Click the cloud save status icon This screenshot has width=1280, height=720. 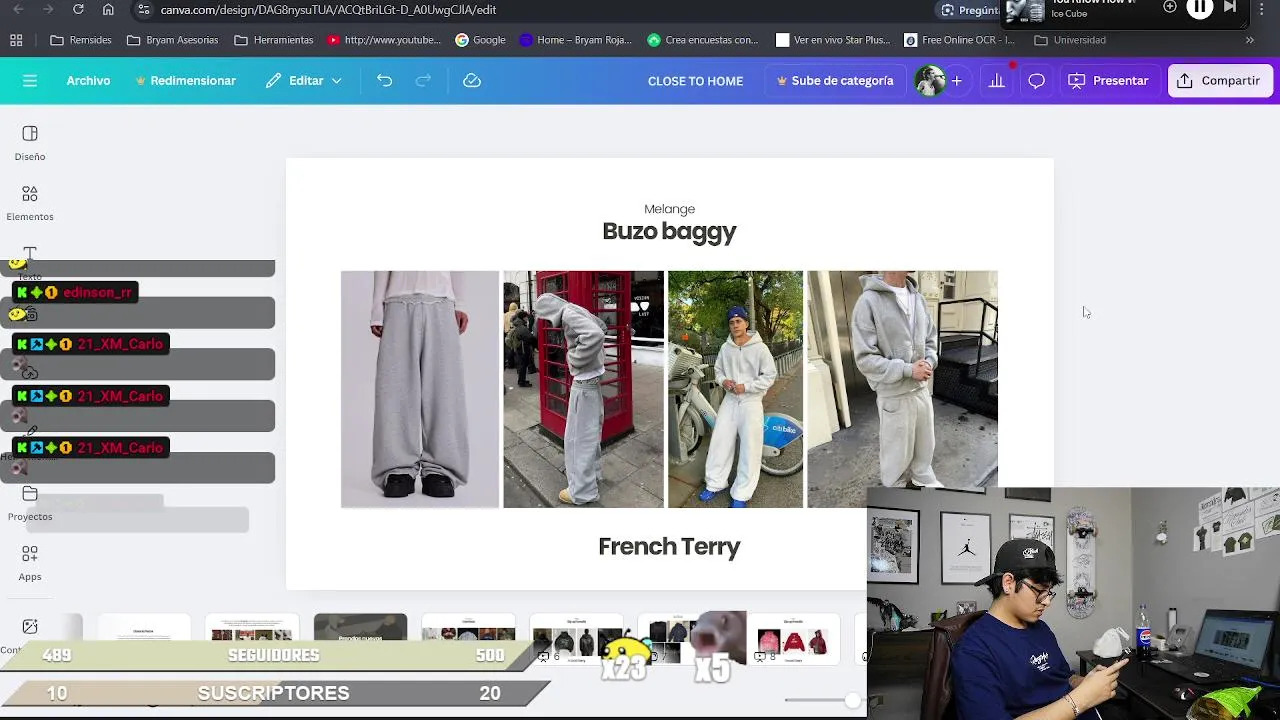(x=472, y=81)
